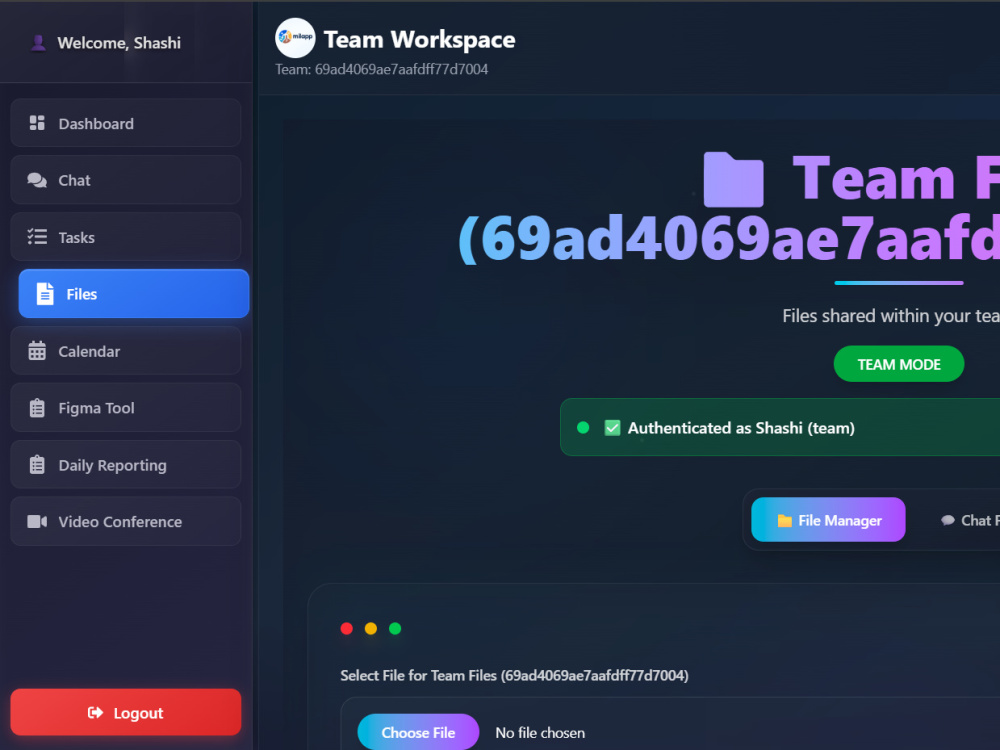Click Files shared within your team text

tap(891, 316)
